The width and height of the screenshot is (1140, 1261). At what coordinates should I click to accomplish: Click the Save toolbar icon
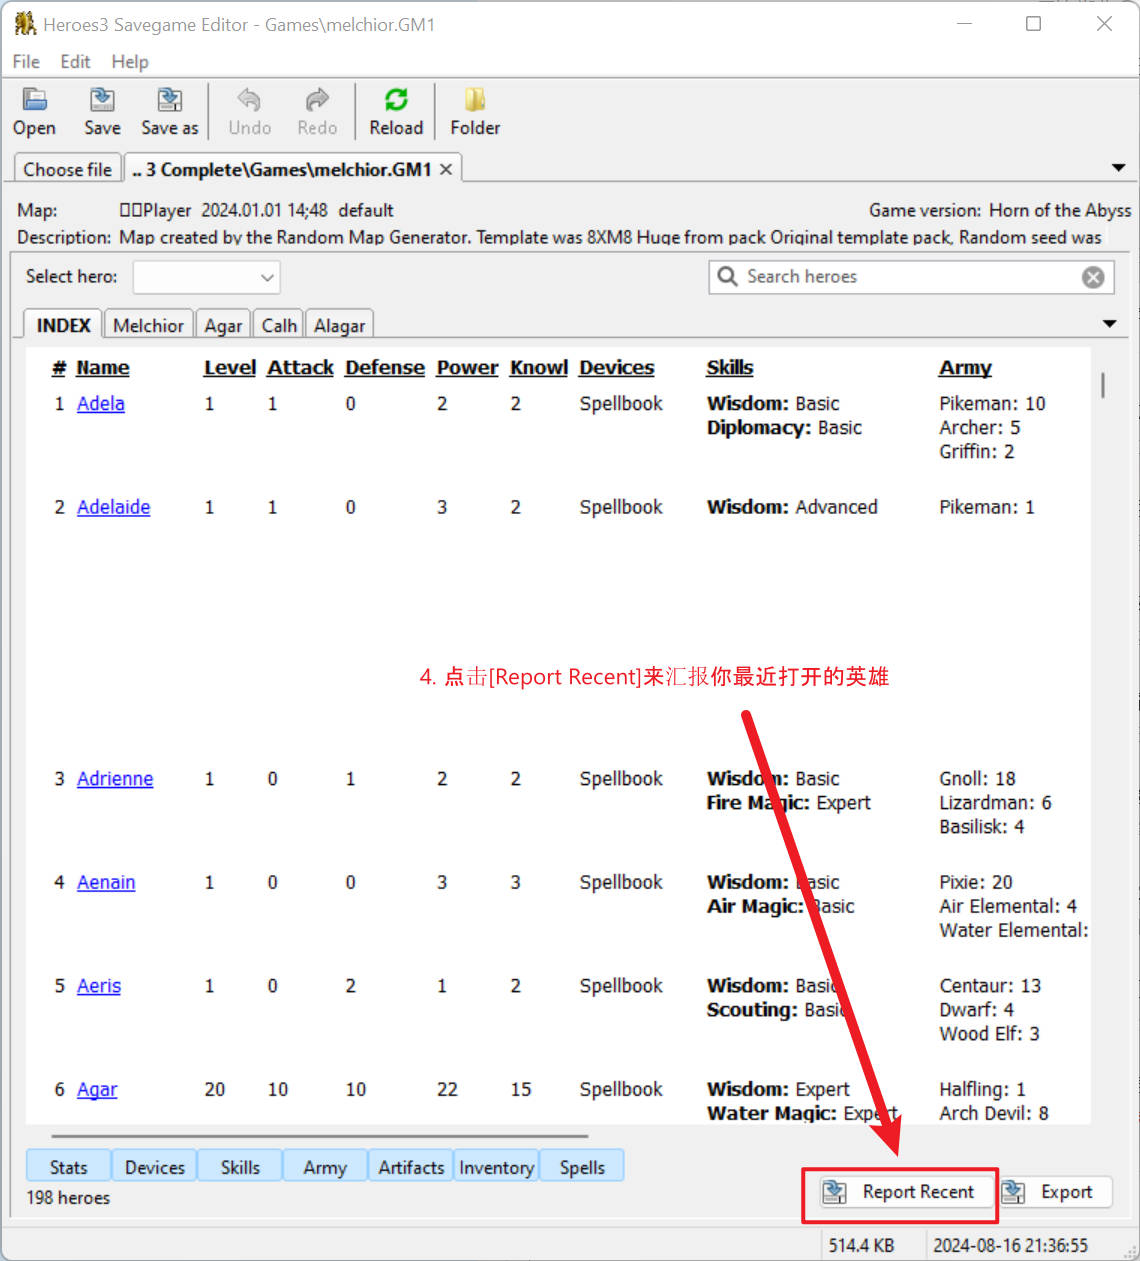pos(102,100)
